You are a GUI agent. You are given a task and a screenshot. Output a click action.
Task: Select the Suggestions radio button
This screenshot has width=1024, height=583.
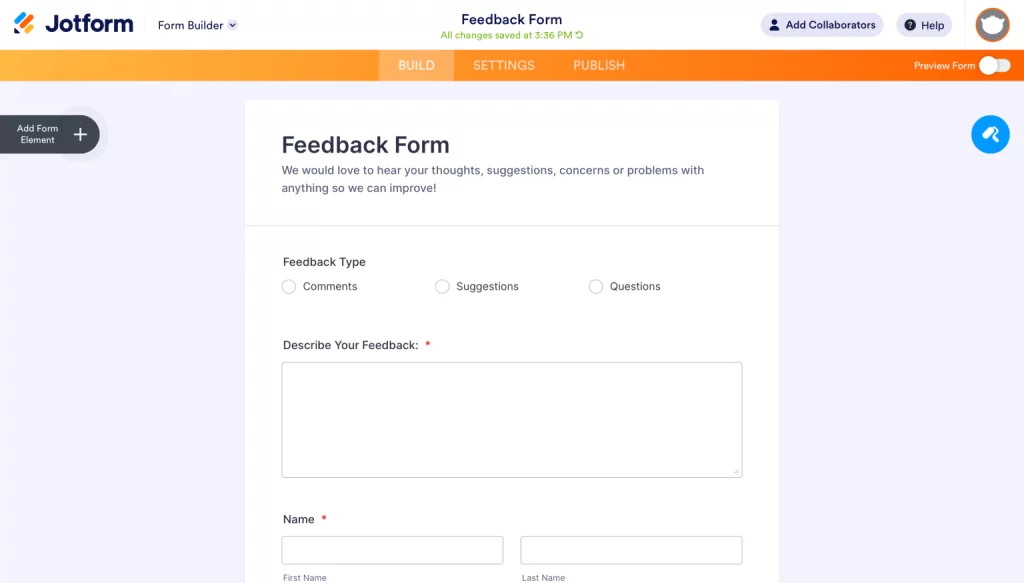point(442,286)
